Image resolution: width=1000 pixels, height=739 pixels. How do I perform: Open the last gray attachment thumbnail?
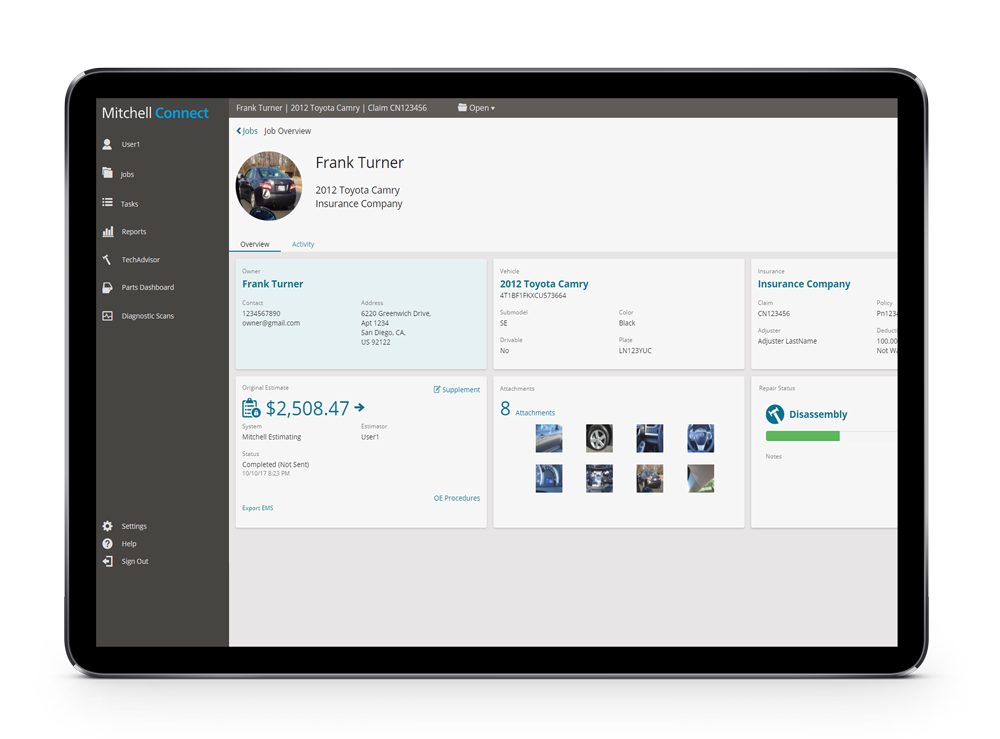point(700,478)
